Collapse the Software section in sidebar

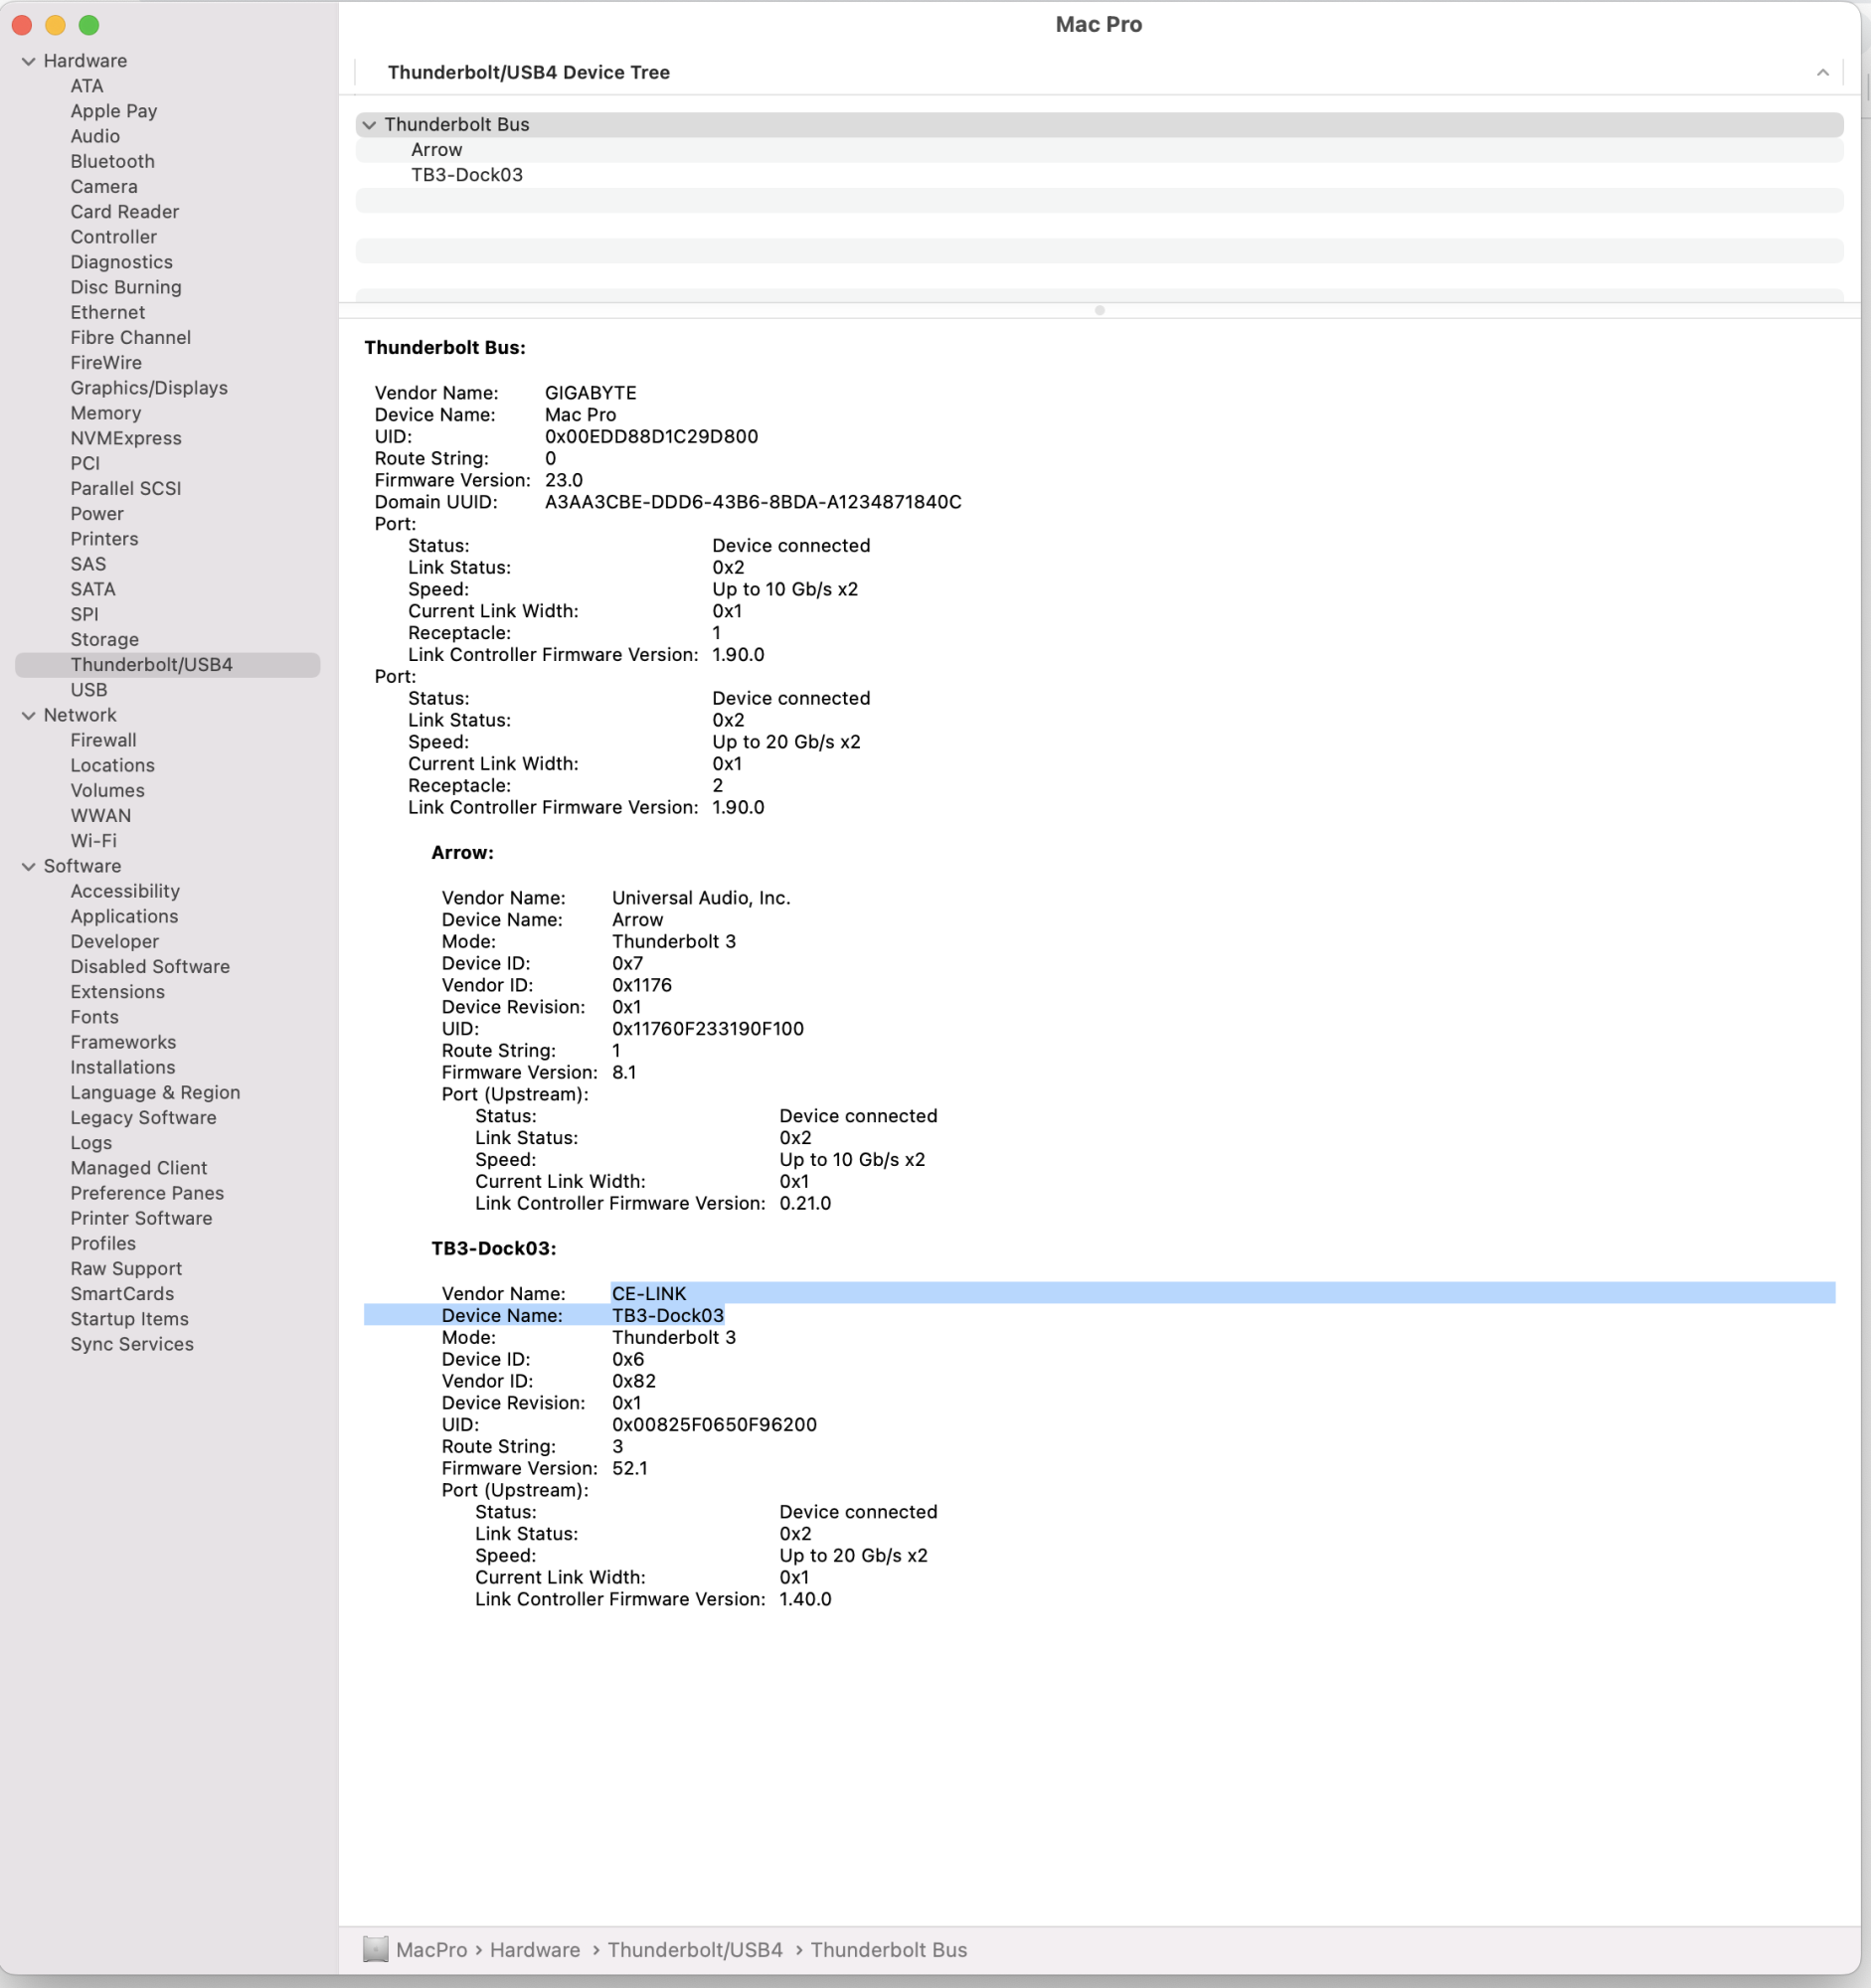click(x=28, y=866)
